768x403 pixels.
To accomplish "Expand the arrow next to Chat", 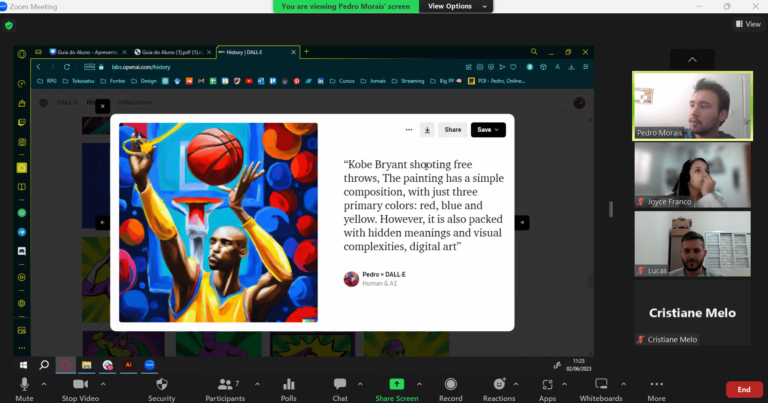I will click(360, 384).
